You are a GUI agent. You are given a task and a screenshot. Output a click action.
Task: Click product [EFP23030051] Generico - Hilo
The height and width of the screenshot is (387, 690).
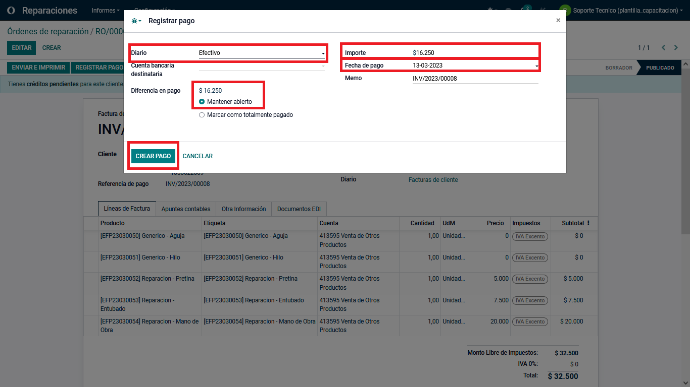tap(140, 258)
